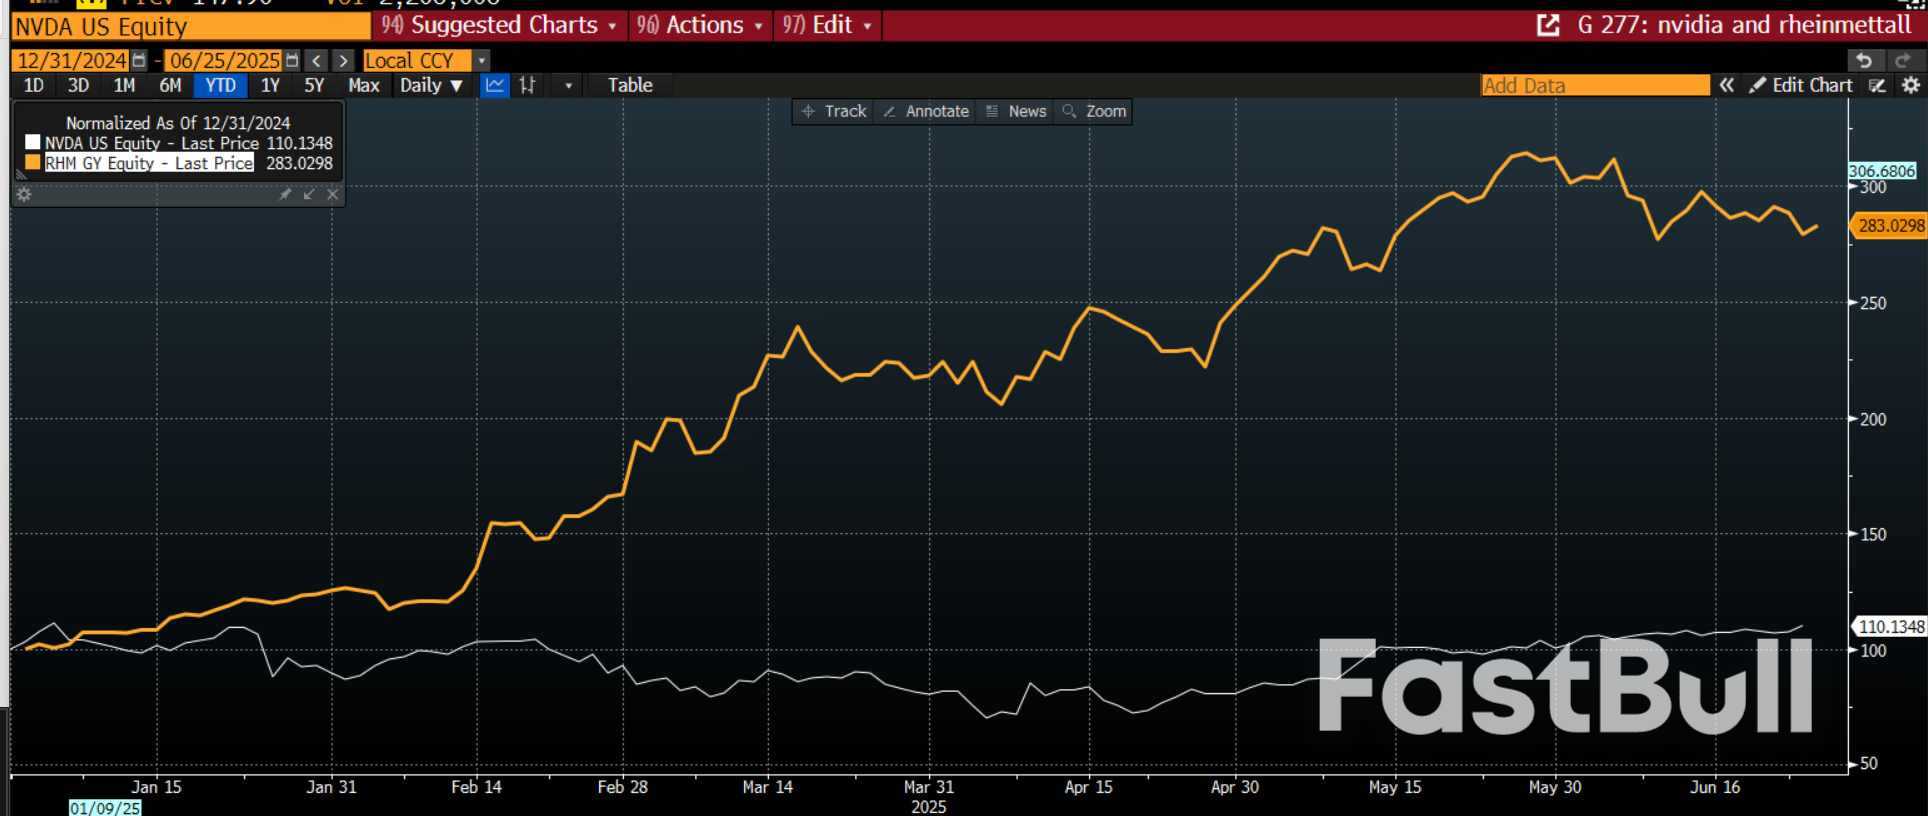Open the Daily frequency dropdown
1928x816 pixels.
click(x=431, y=85)
